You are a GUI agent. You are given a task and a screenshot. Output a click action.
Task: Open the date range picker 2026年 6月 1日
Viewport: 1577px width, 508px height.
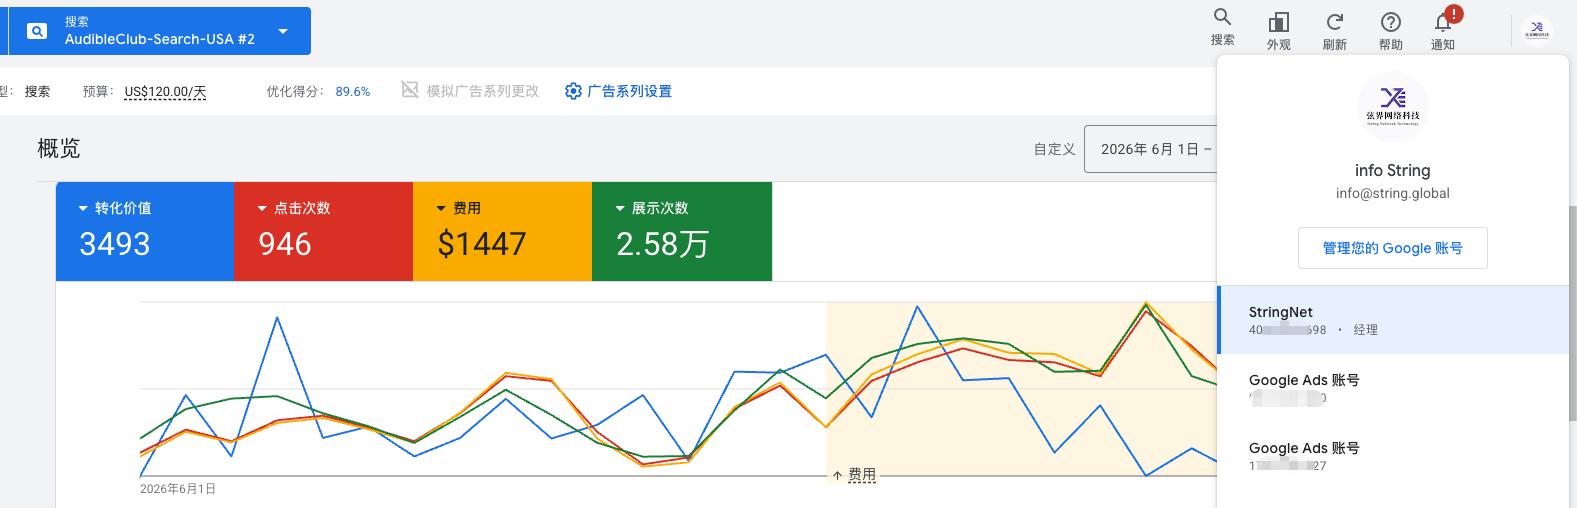(x=1151, y=149)
